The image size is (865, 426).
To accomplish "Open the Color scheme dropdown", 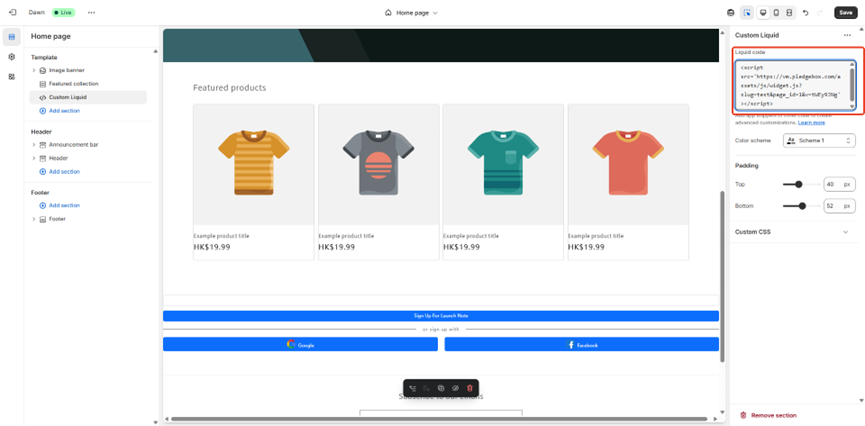I will (x=819, y=141).
